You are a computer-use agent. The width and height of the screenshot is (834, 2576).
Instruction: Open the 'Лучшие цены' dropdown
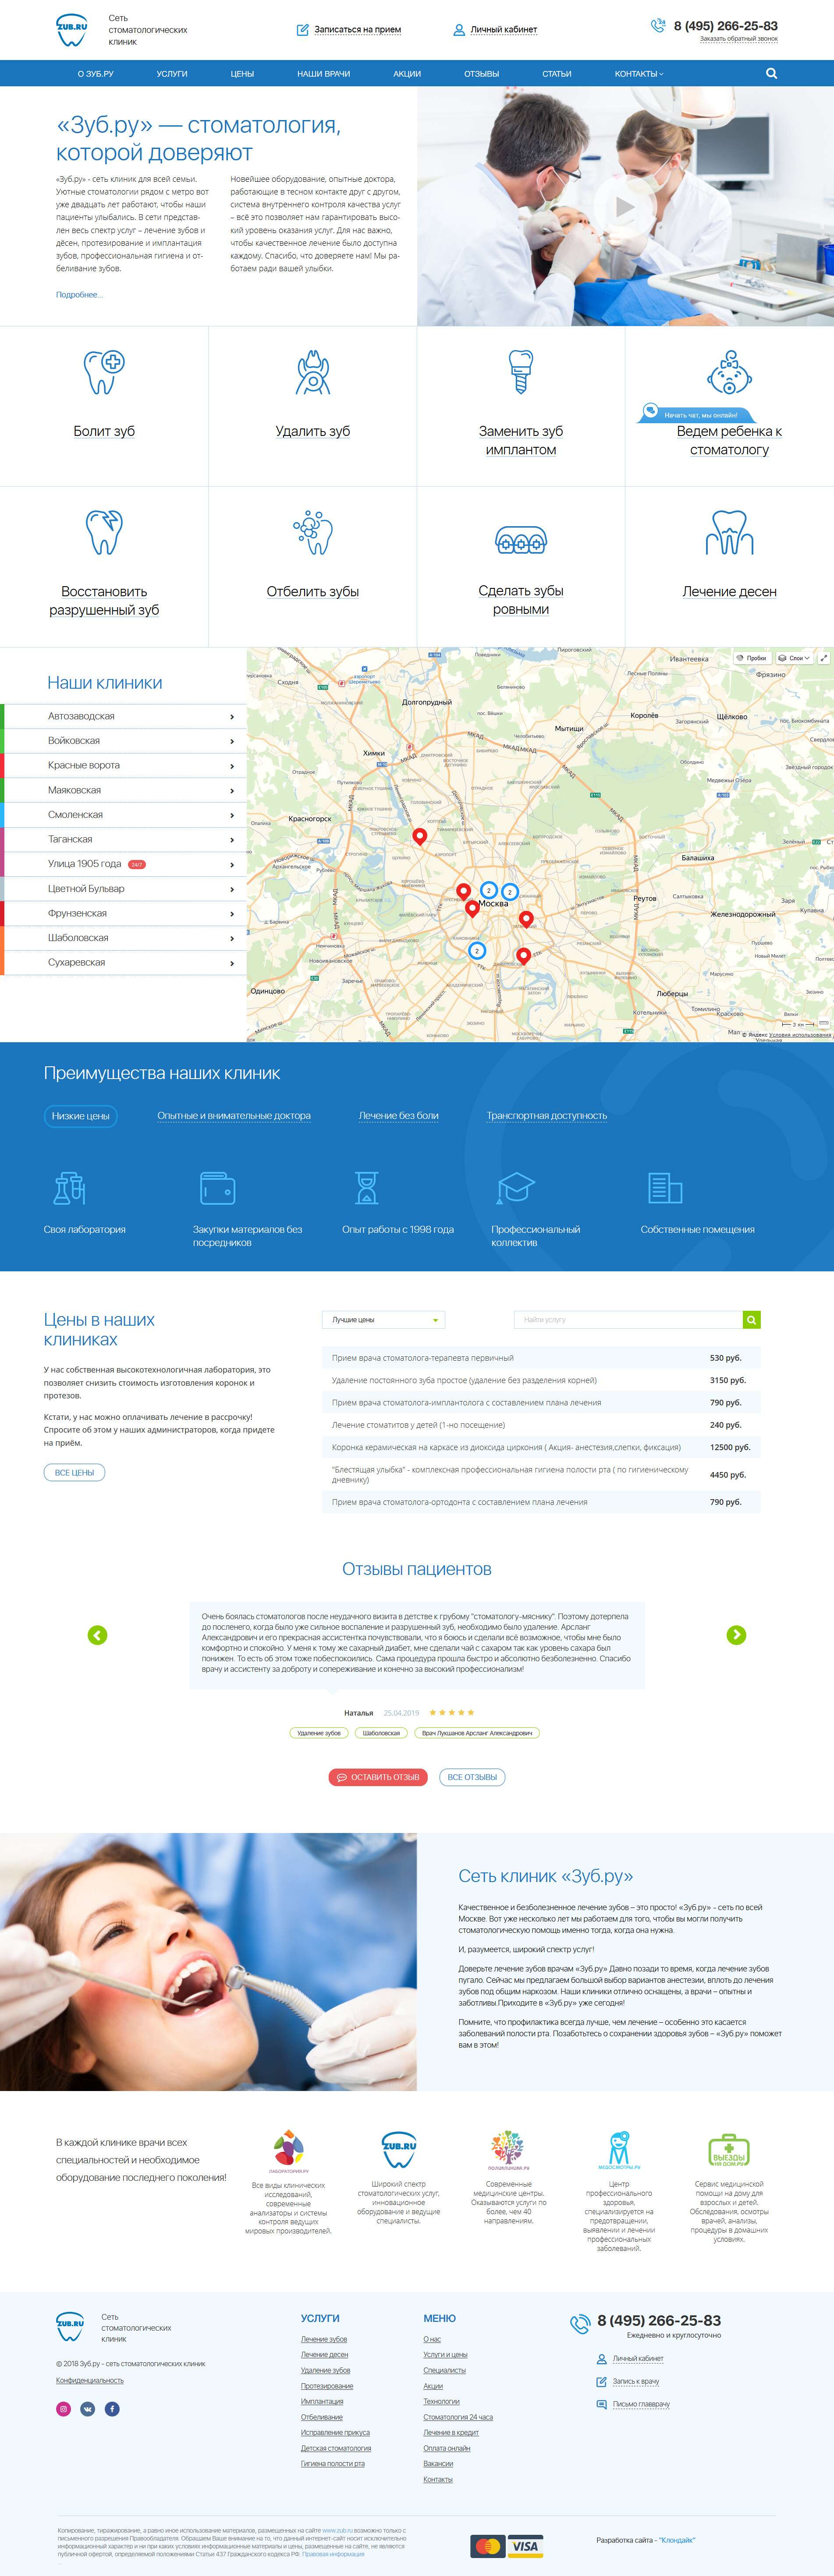(x=383, y=1320)
